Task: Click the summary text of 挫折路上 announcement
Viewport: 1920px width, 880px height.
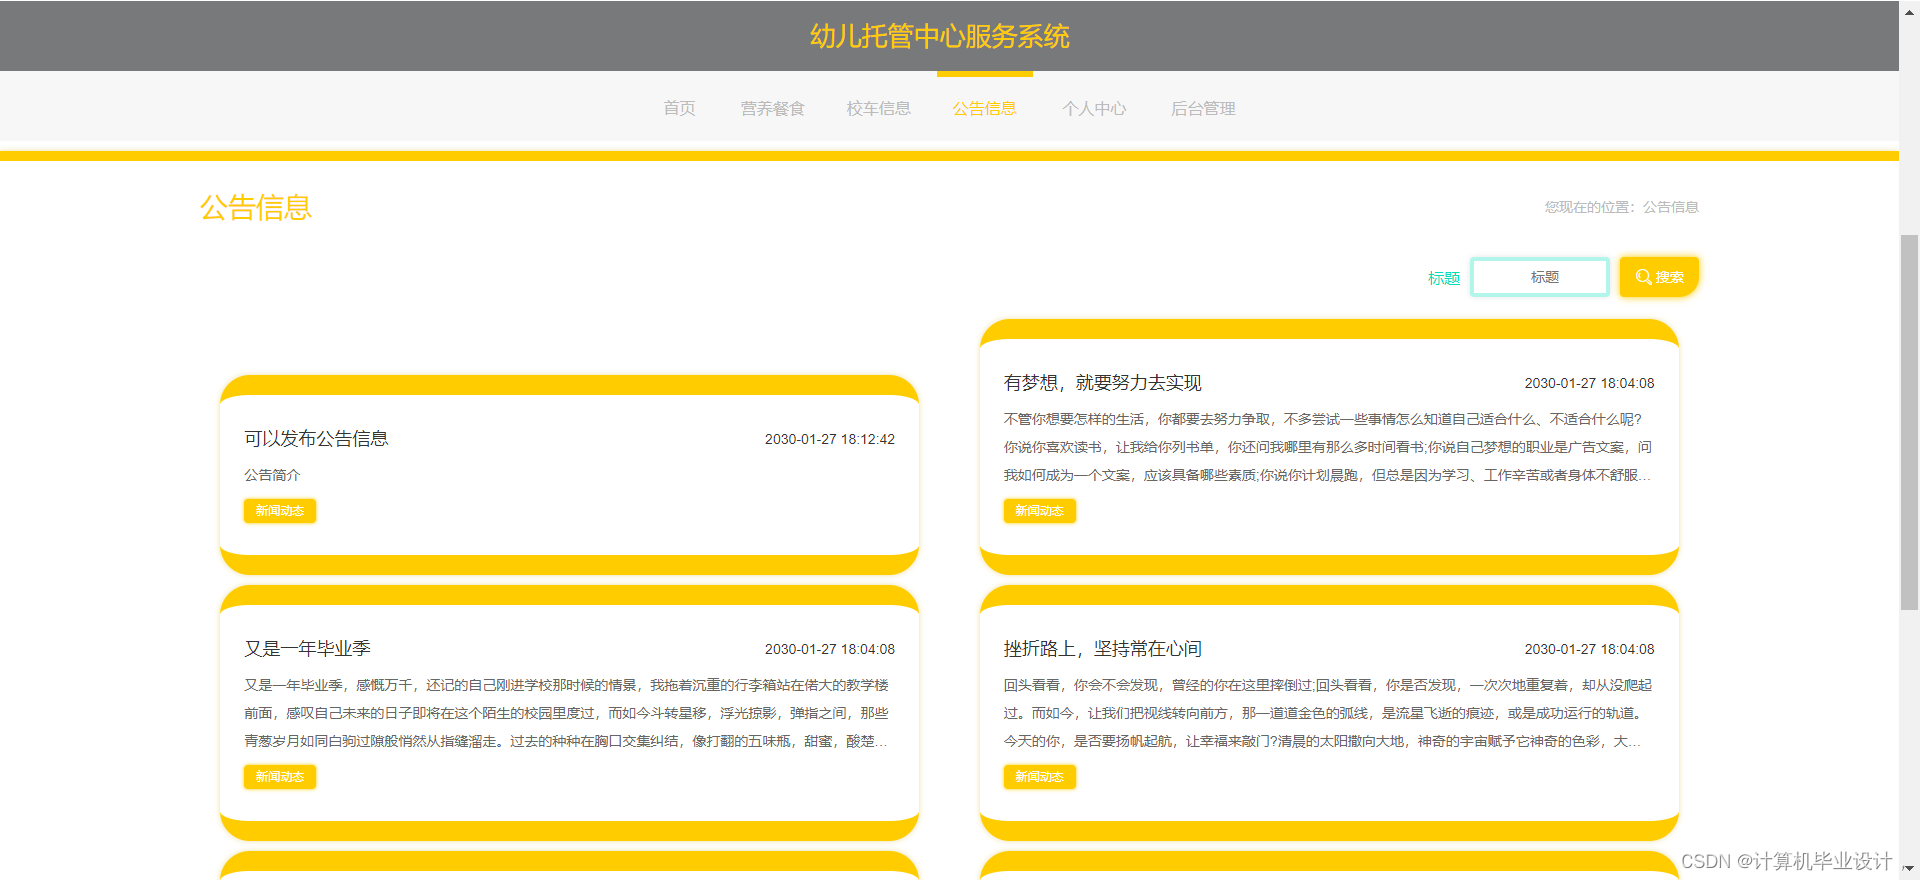Action: pos(1327,713)
